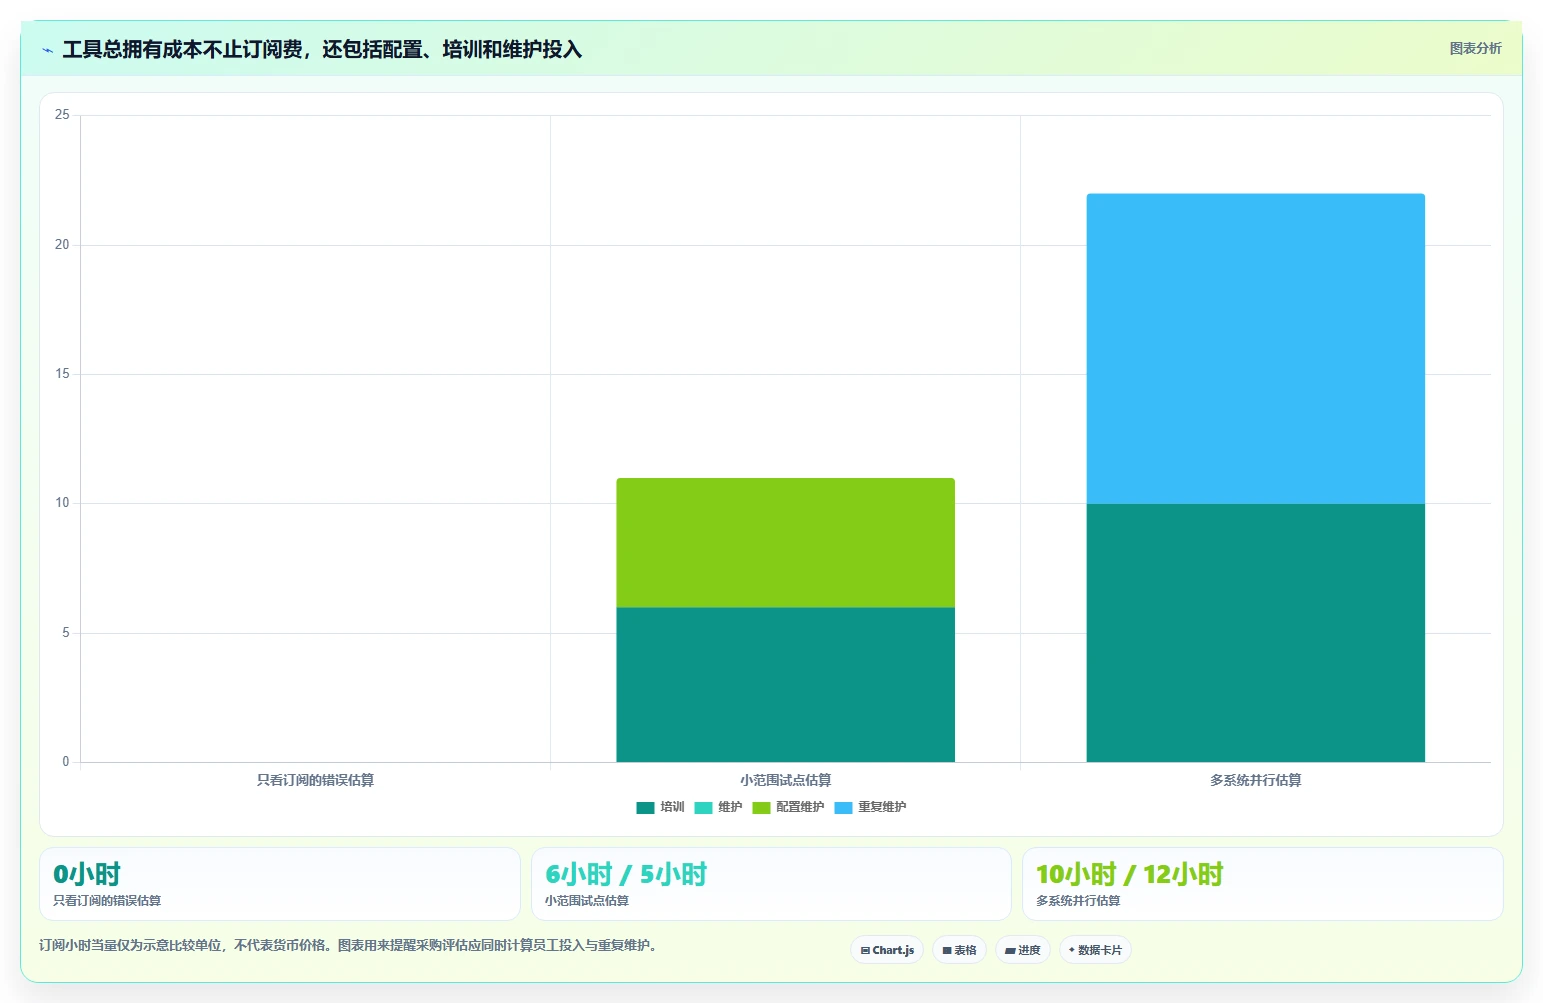Click the lightning icon beside the chart title
This screenshot has height=1003, width=1543.
[x=47, y=50]
